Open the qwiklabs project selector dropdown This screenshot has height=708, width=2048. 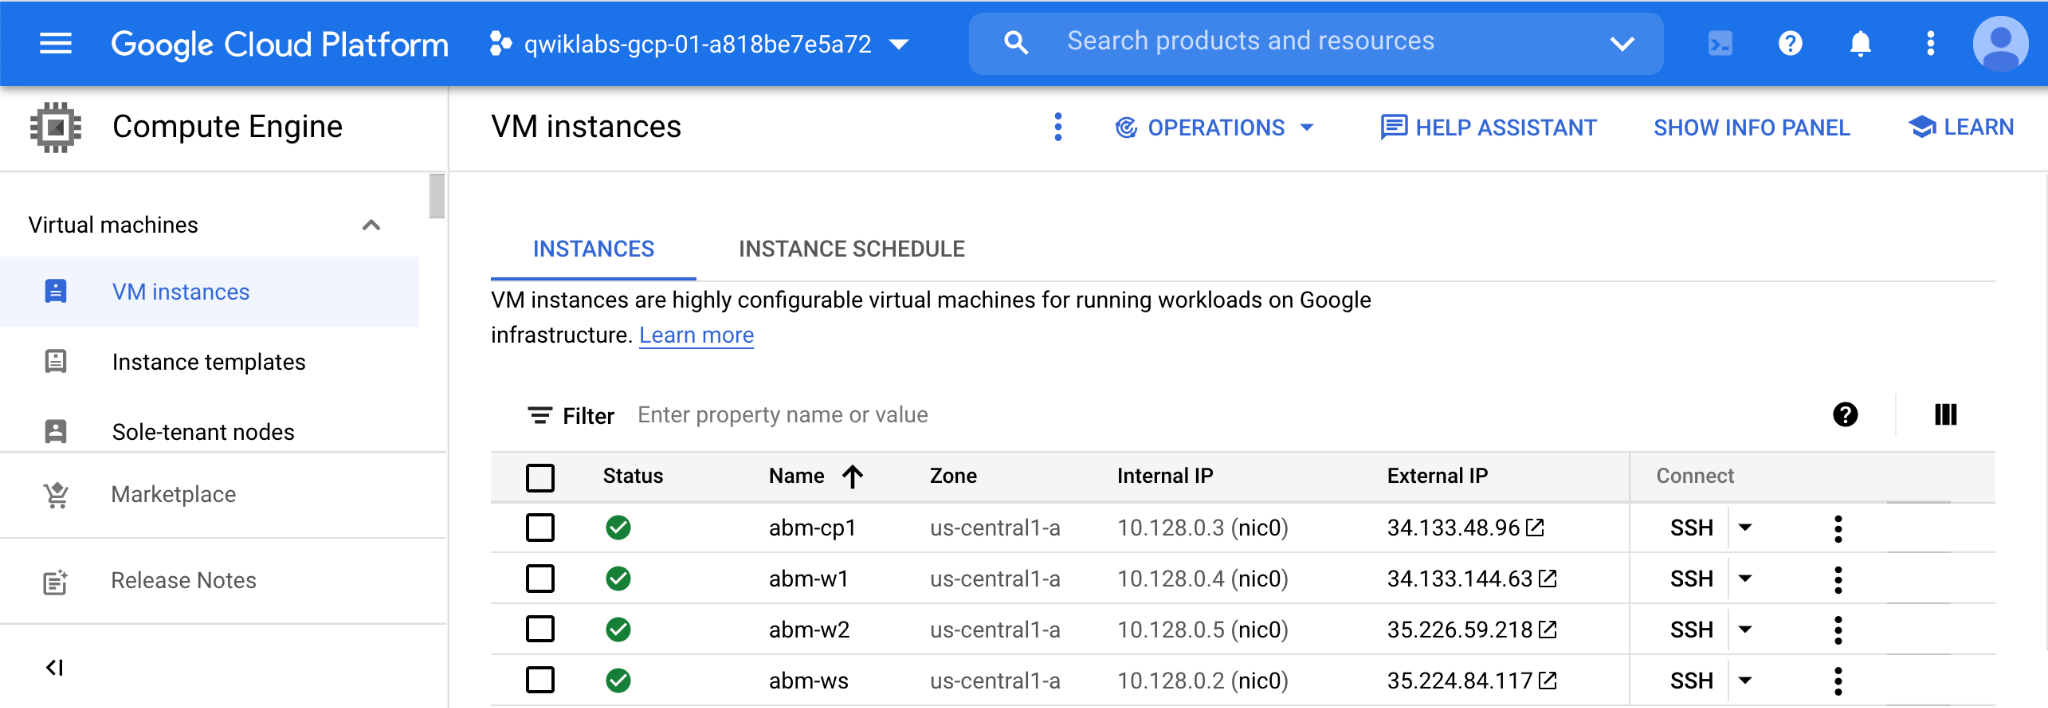click(700, 44)
